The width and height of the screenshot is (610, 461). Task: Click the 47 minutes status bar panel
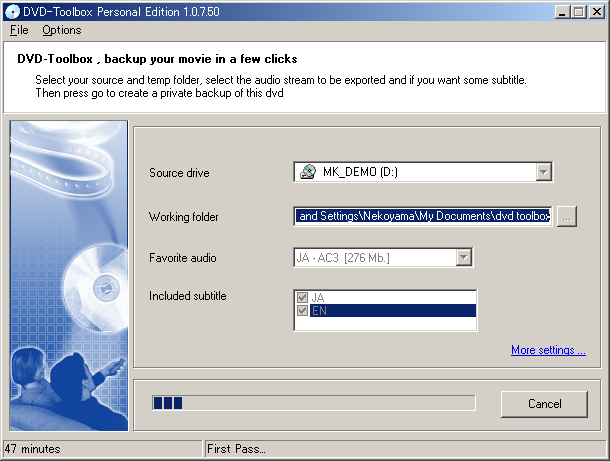pyautogui.click(x=100, y=449)
